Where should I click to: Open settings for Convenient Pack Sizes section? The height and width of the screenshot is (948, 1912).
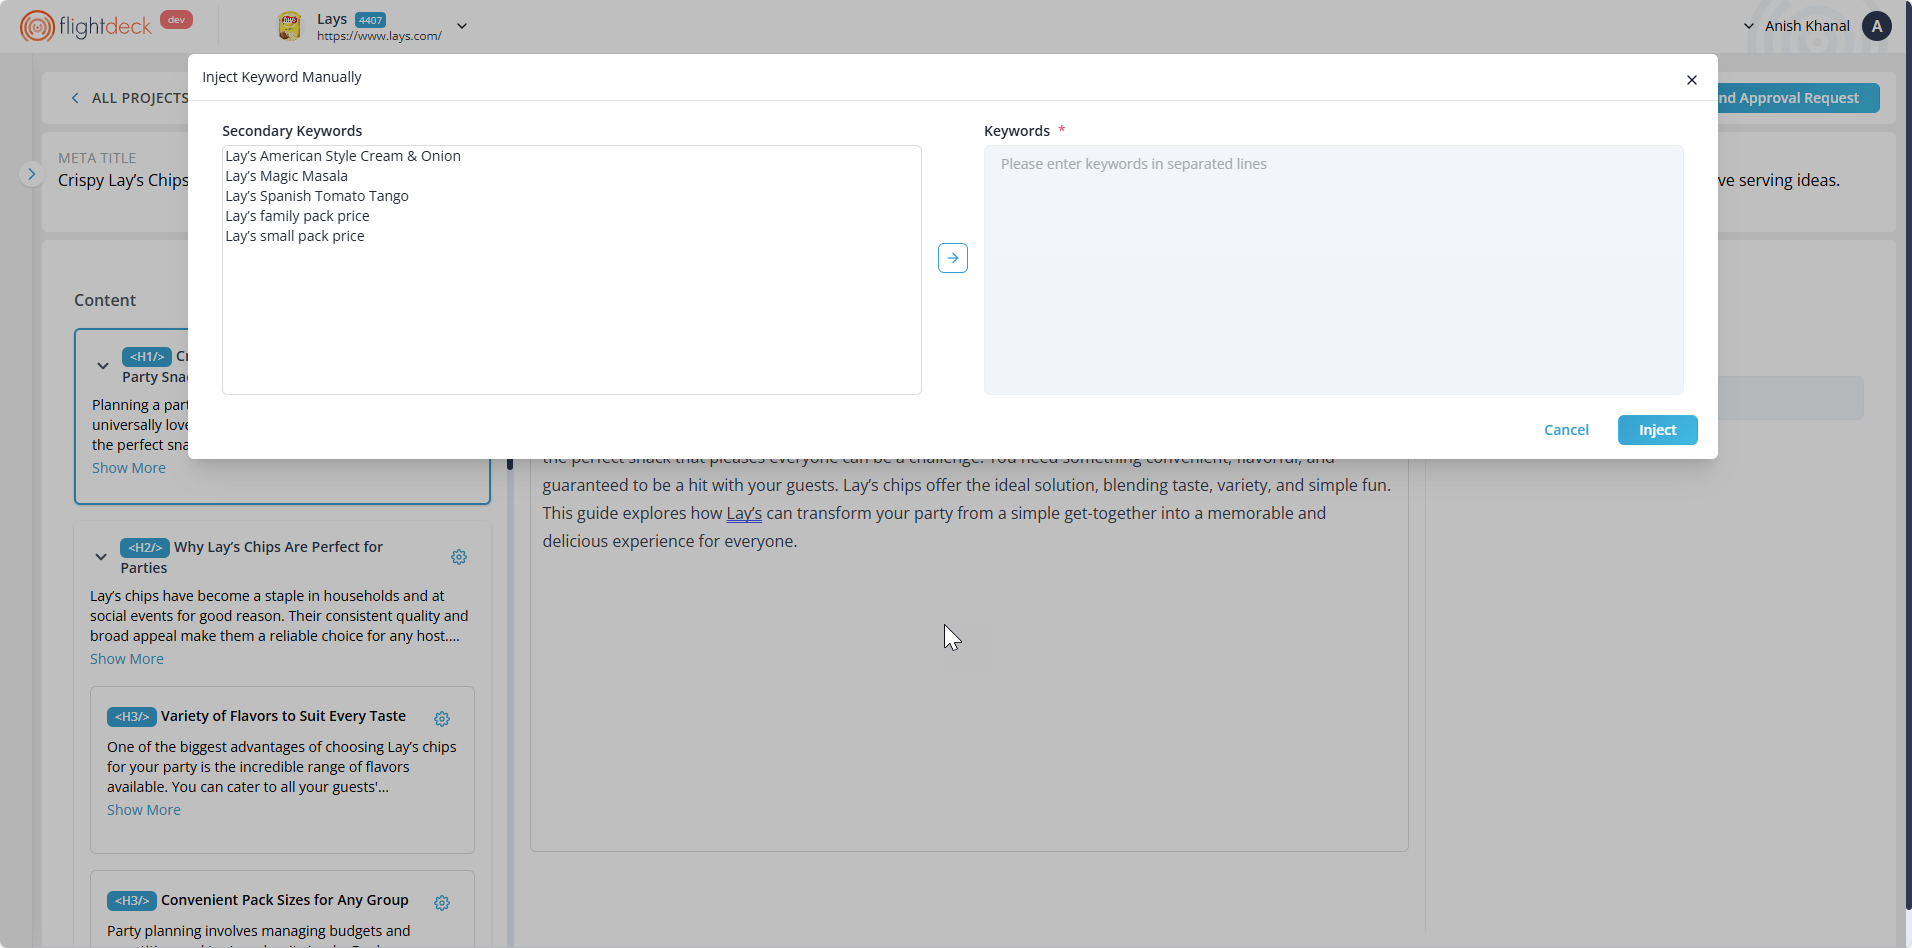442,903
